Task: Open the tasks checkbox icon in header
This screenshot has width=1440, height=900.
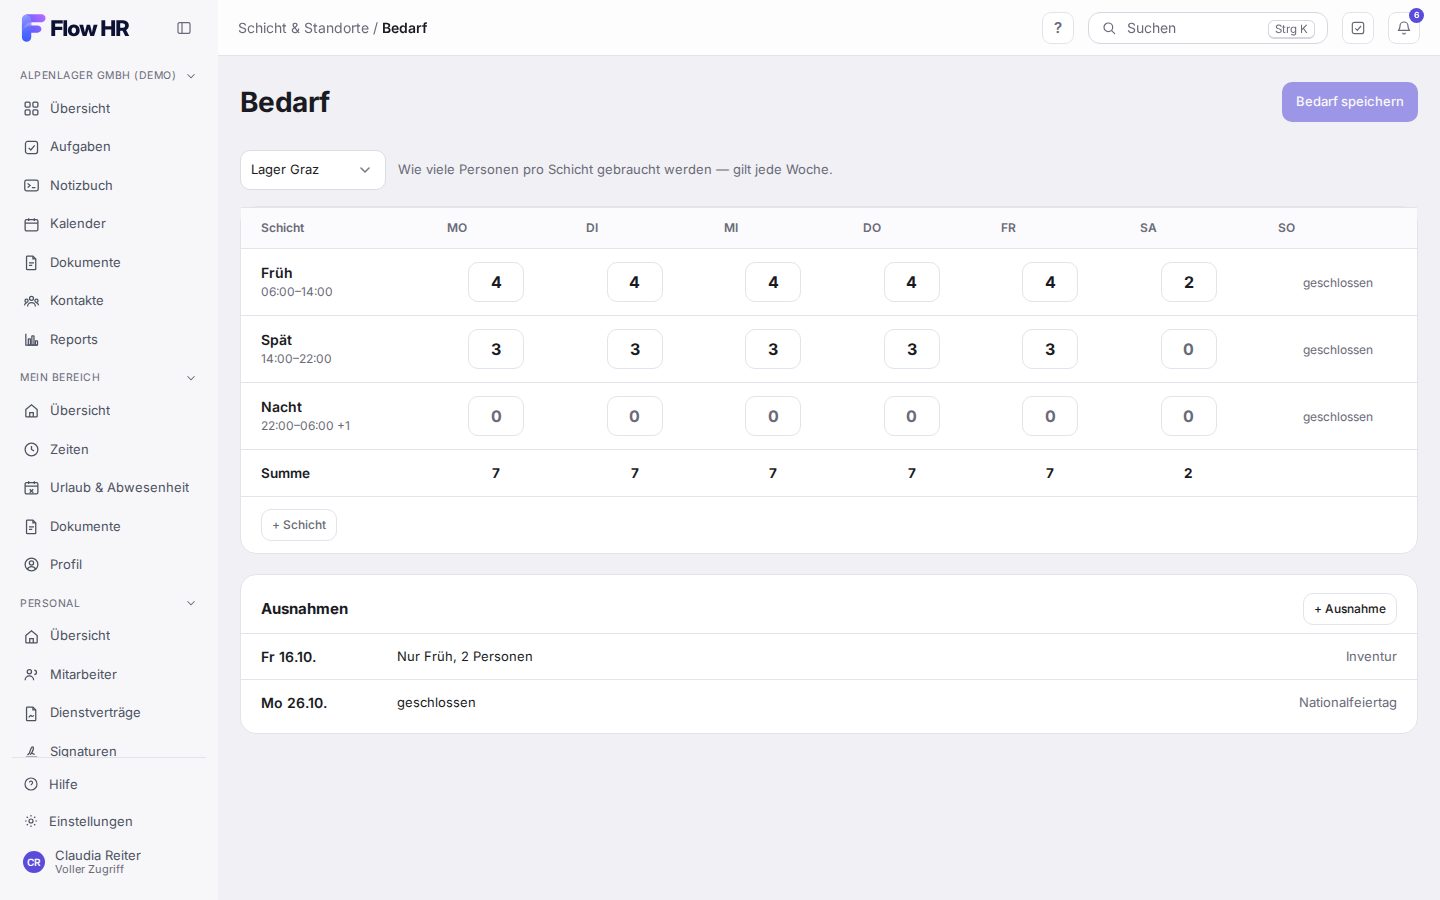Action: (1358, 28)
